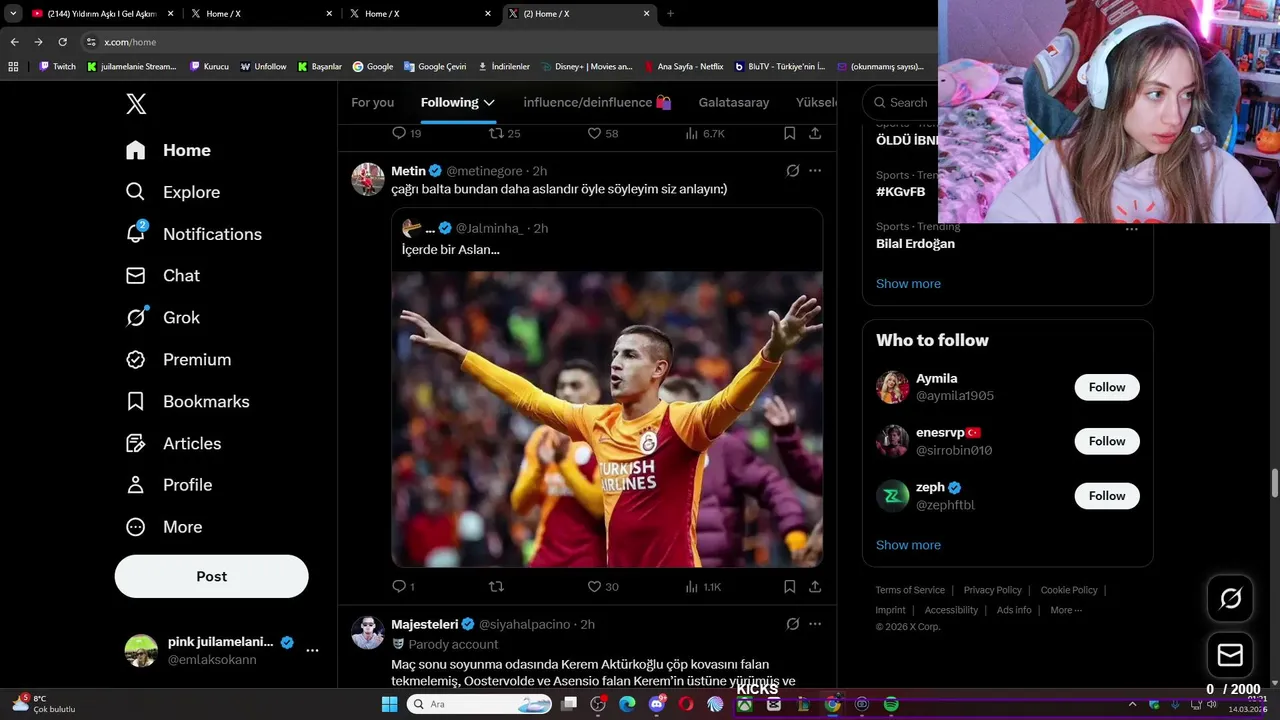The height and width of the screenshot is (720, 1280).
Task: Reload the page with the refresh button
Action: 62,42
